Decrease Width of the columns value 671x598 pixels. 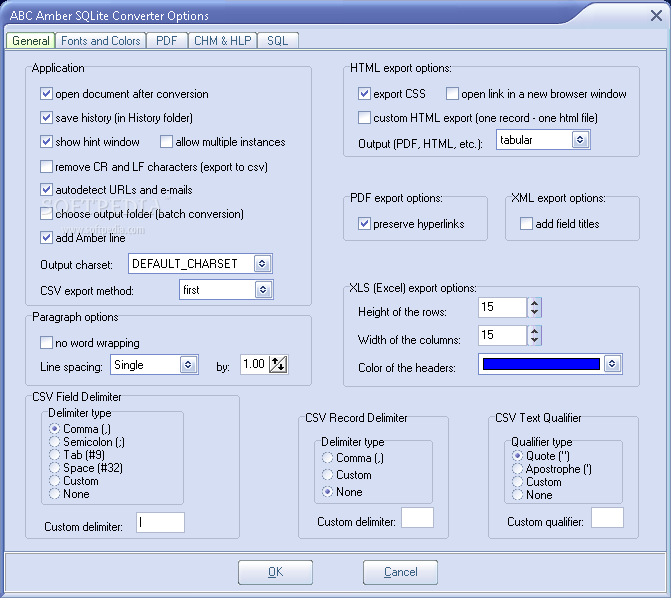pyautogui.click(x=534, y=340)
